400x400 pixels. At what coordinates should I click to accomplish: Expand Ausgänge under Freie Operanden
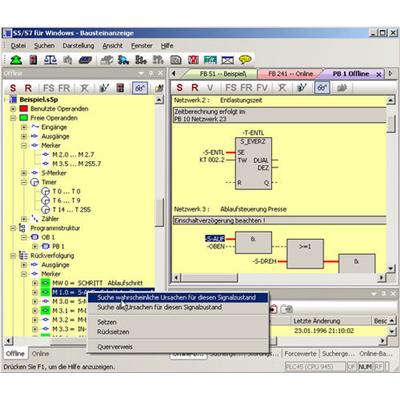(x=24, y=136)
